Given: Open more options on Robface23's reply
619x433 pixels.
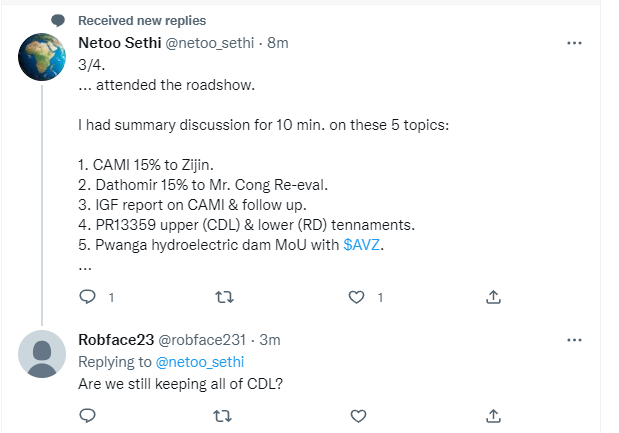Looking at the screenshot, I should [x=575, y=340].
